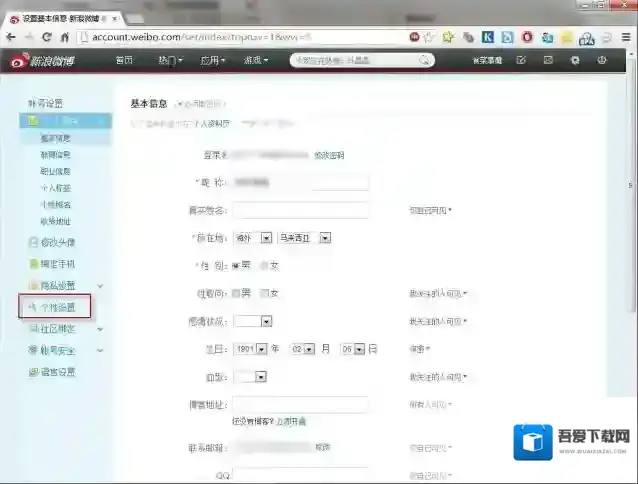Select the 男 gender radio button
Screen dimensions: 638x484
235,266
